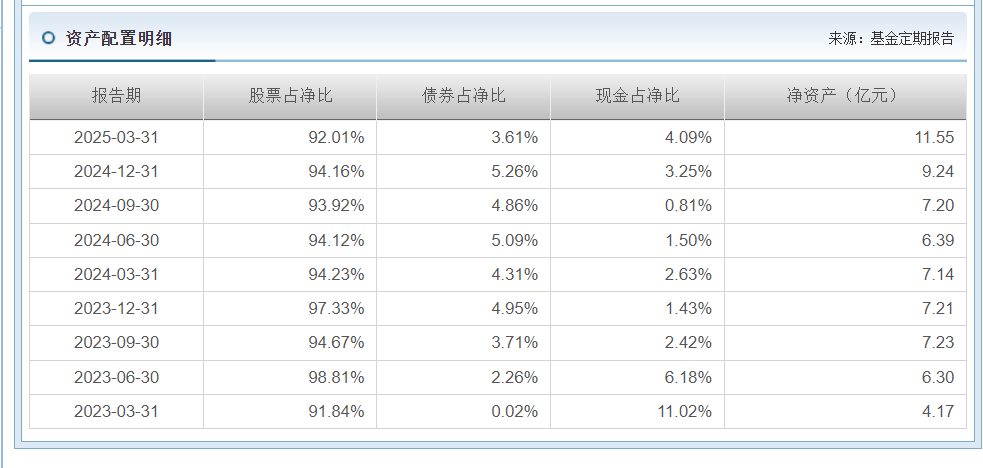
Task: Click the 现金占净比 column header
Action: tap(637, 96)
